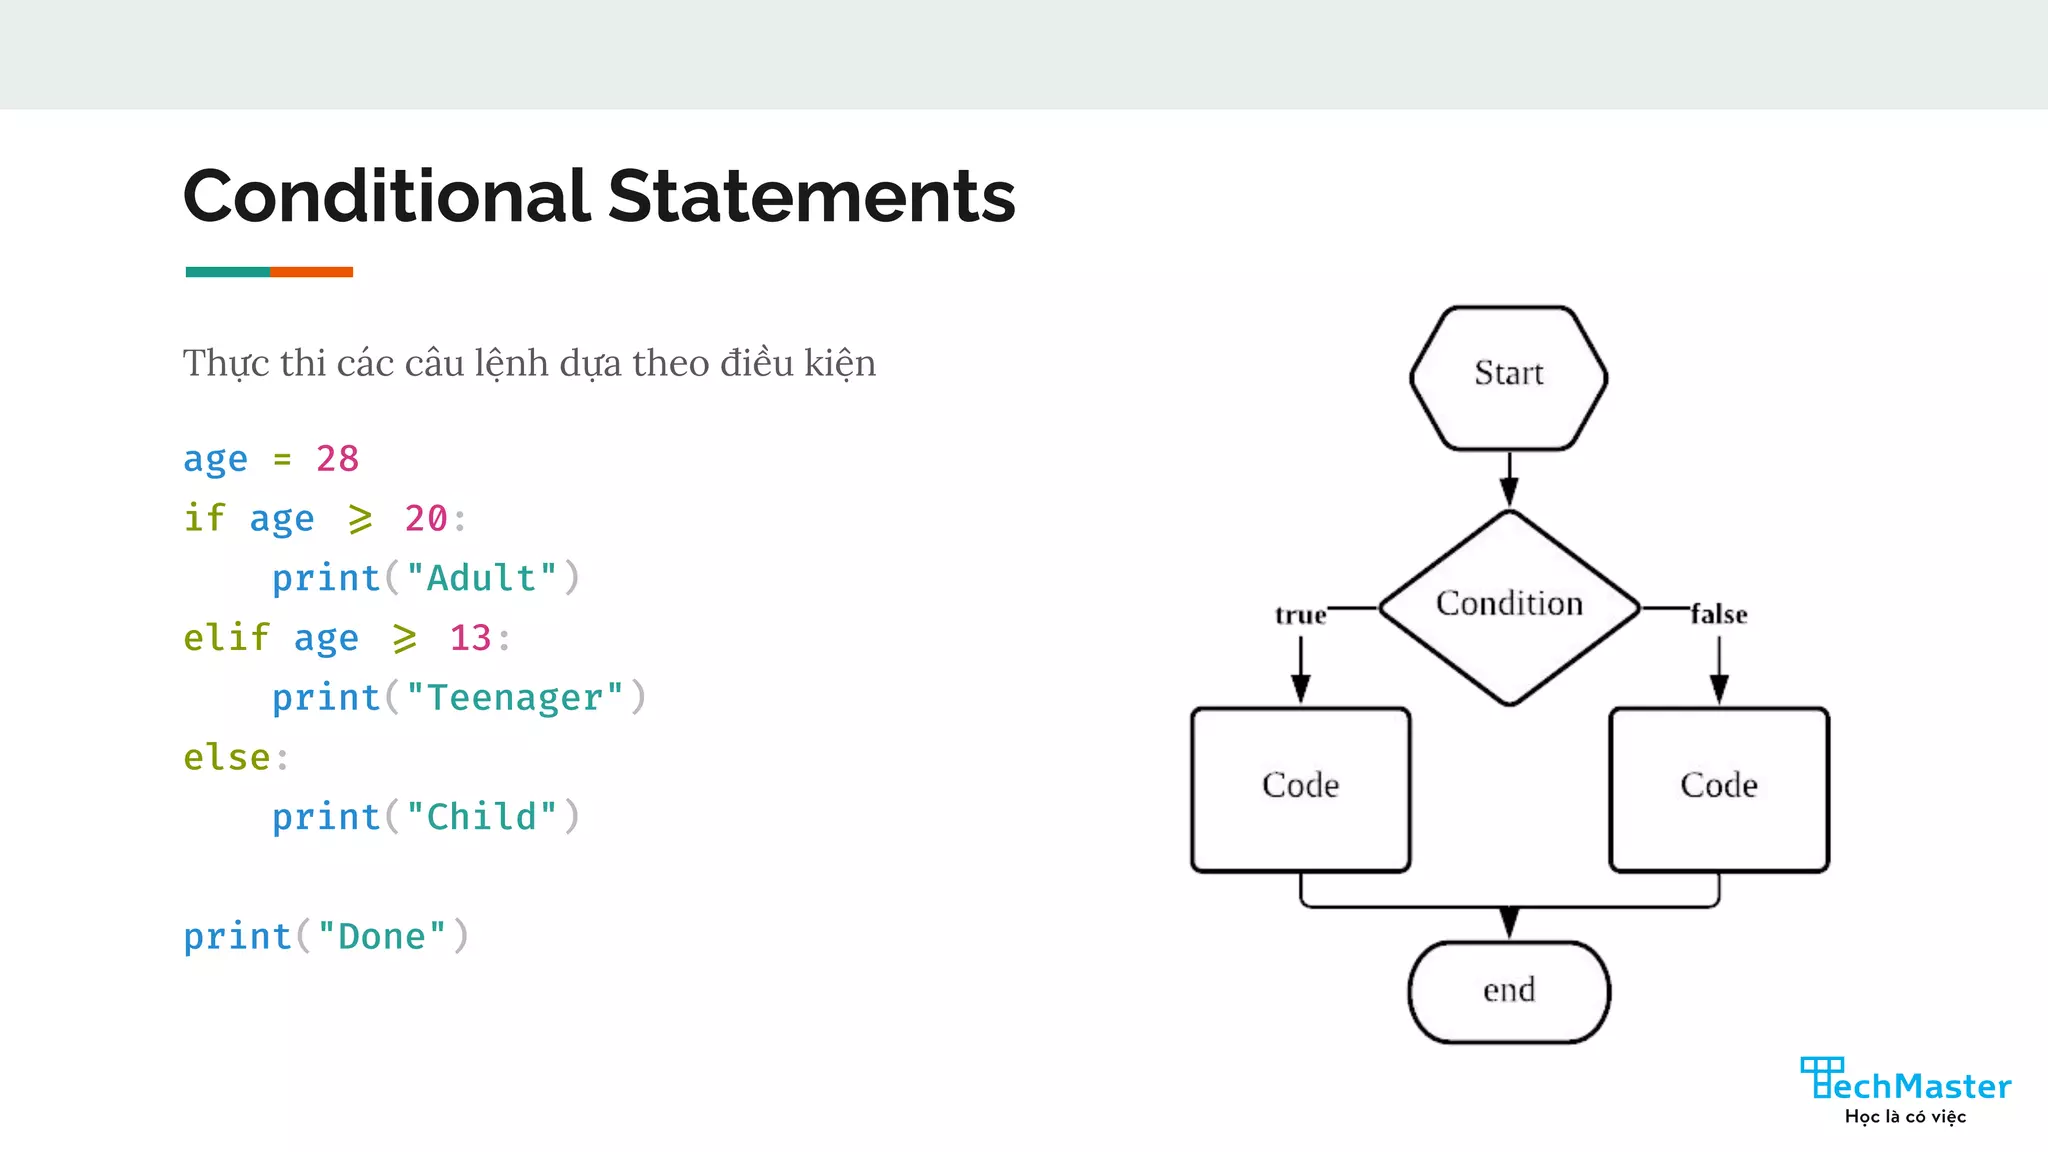
Task: Click the elif age ≥ 13 line
Action: [x=346, y=638]
